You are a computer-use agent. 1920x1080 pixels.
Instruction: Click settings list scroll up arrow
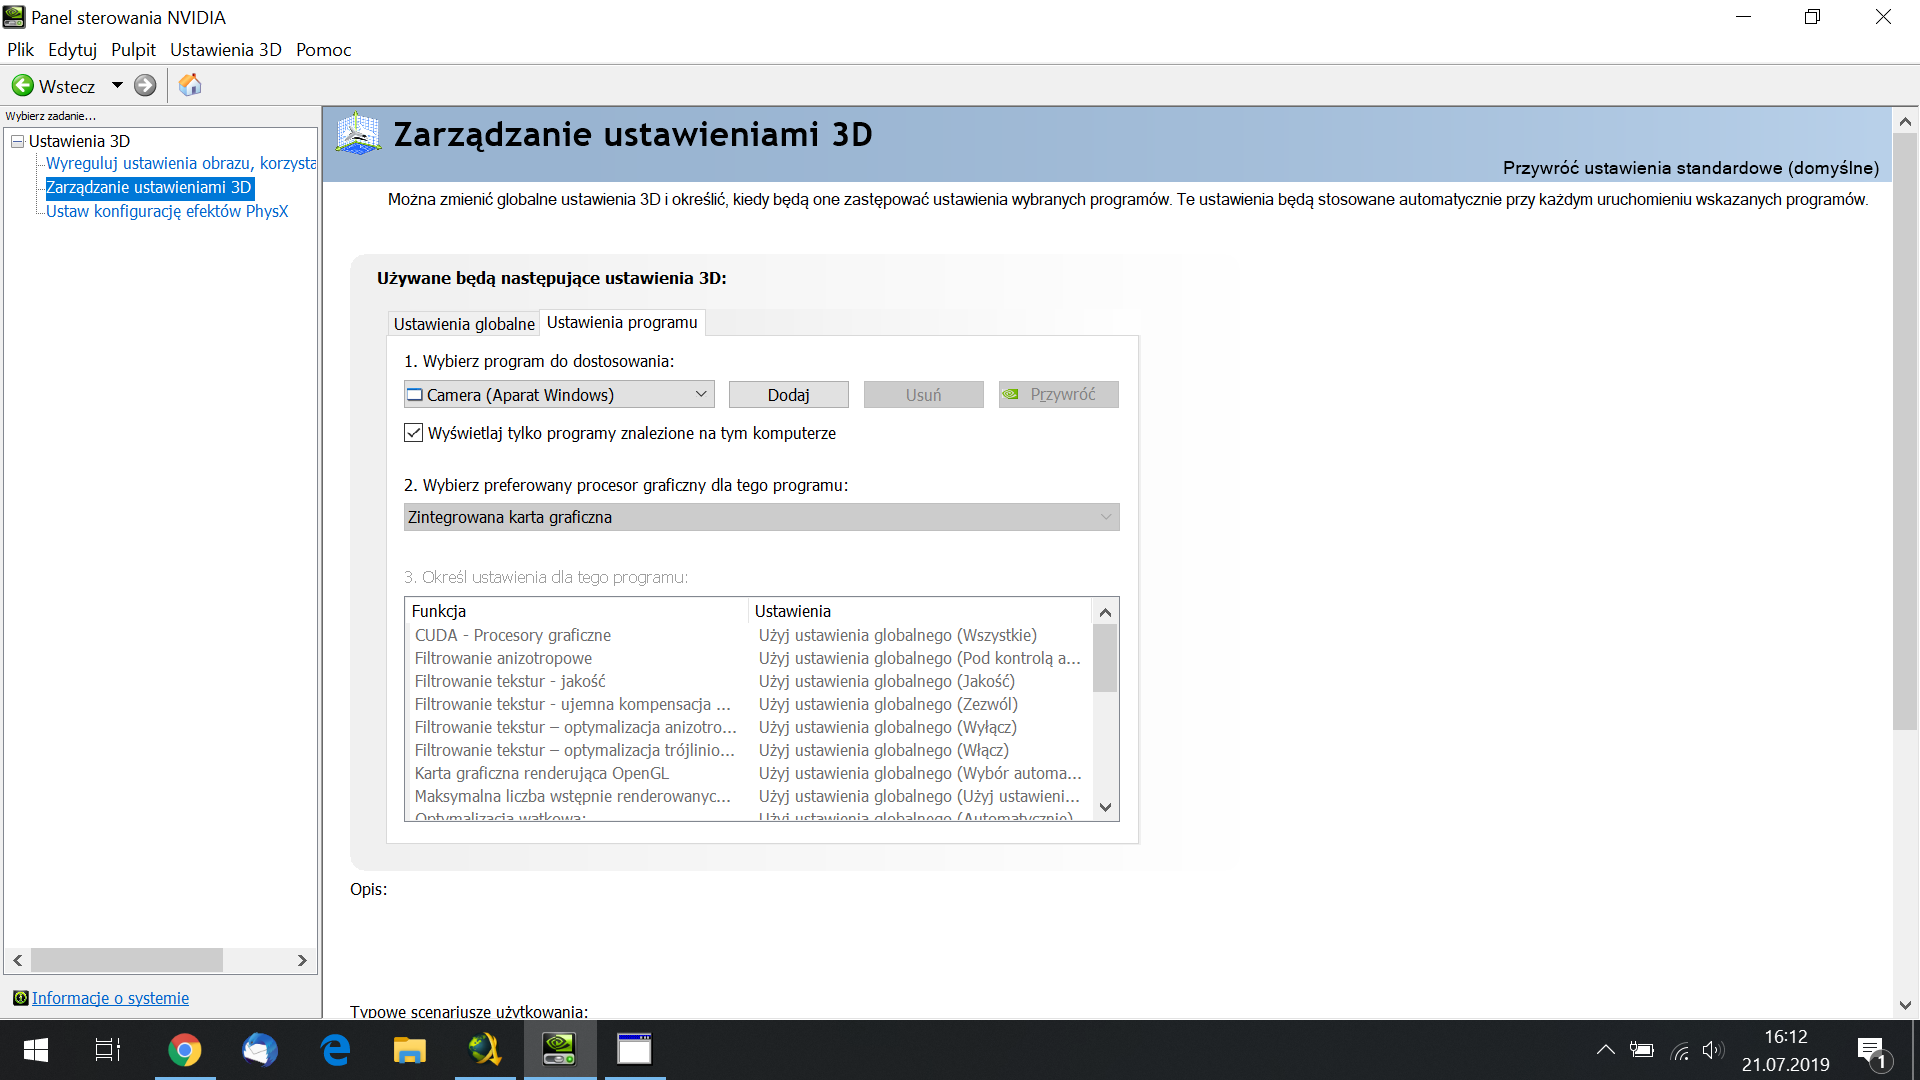click(1105, 612)
